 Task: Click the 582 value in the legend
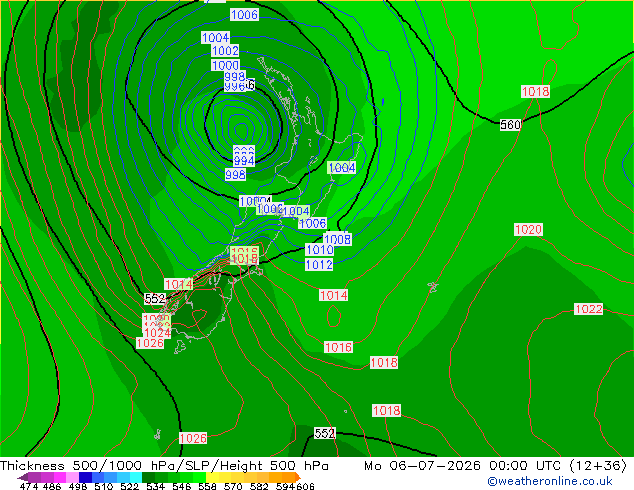pyautogui.click(x=259, y=486)
